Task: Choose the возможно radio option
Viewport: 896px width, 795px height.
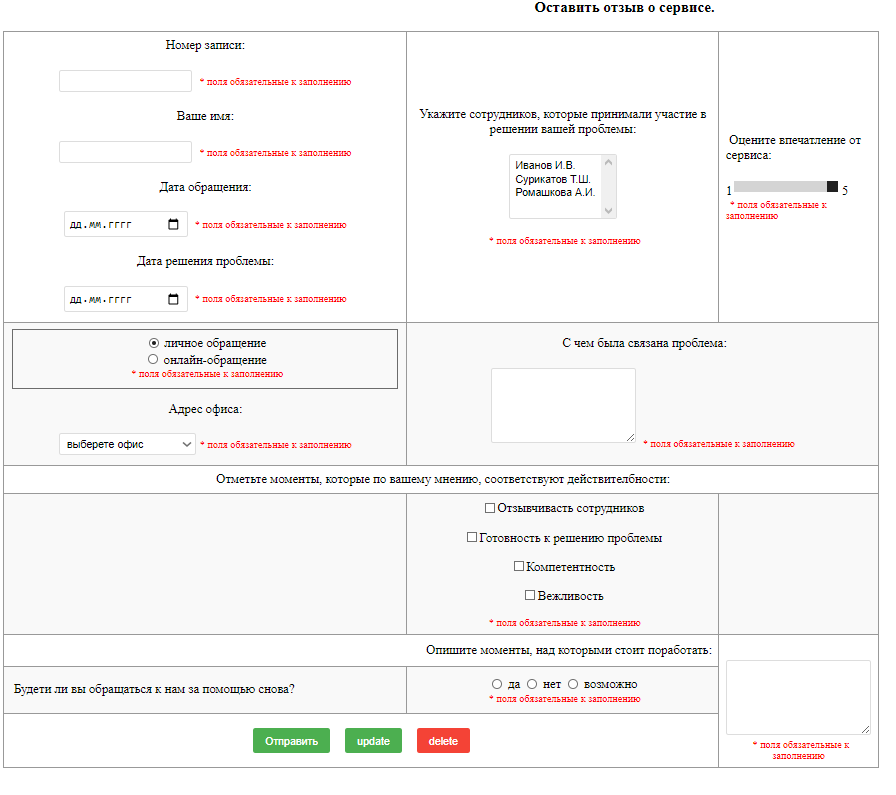Action: coord(573,684)
